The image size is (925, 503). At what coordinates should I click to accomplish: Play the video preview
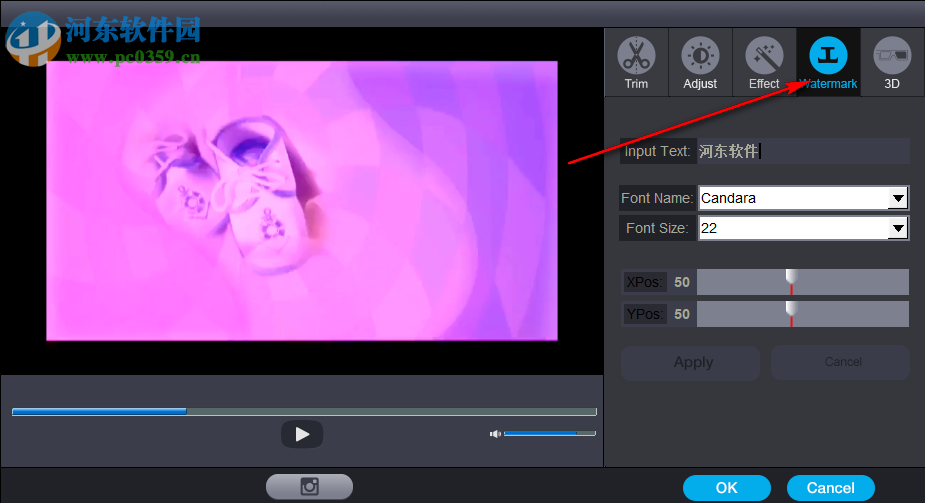click(x=302, y=434)
